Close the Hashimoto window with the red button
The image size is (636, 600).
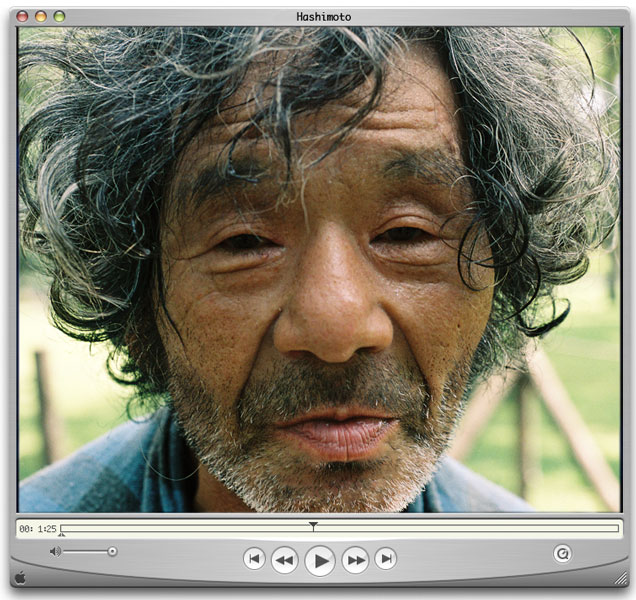click(22, 17)
